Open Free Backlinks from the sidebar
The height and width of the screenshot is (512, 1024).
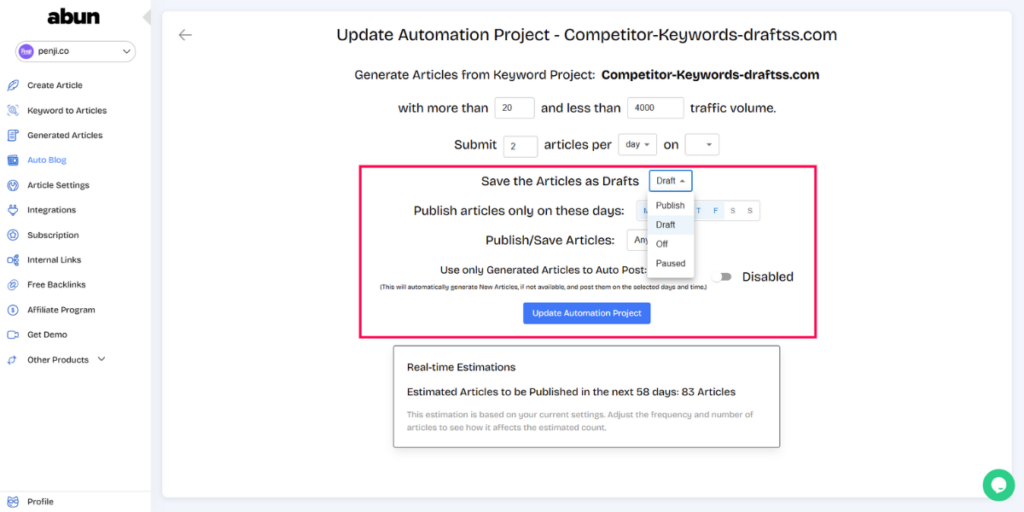pos(56,285)
